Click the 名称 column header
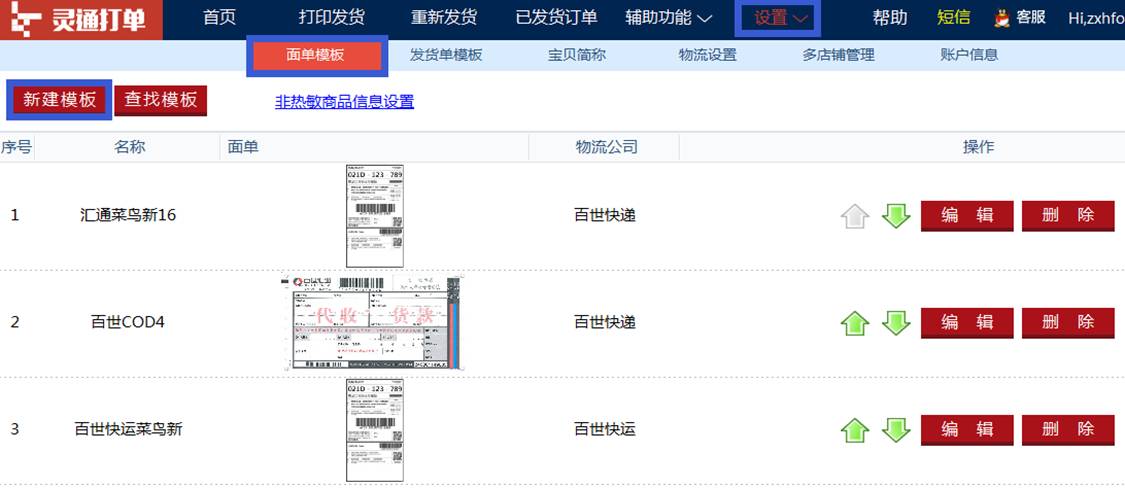Viewport: 1125px width, 488px height. click(130, 147)
